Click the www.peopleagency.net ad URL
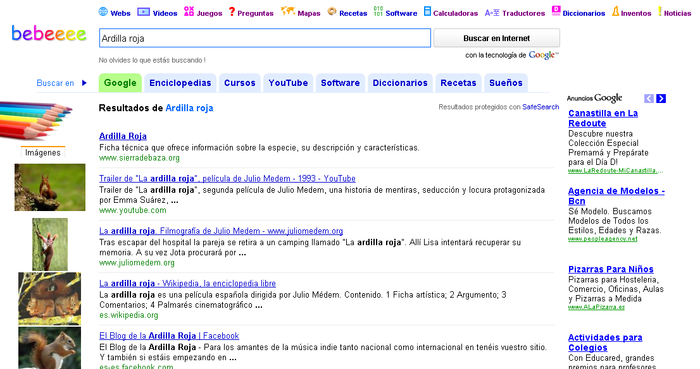 pyautogui.click(x=603, y=239)
